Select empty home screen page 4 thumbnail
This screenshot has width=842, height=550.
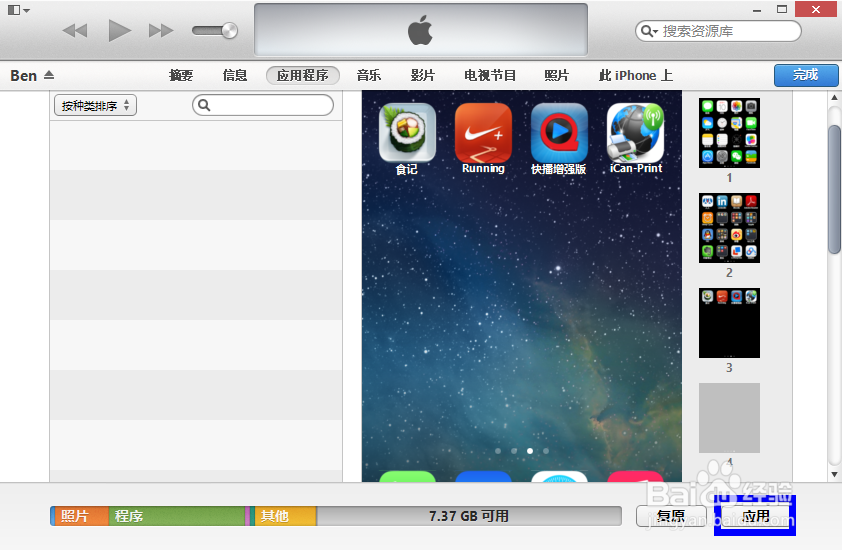click(729, 418)
